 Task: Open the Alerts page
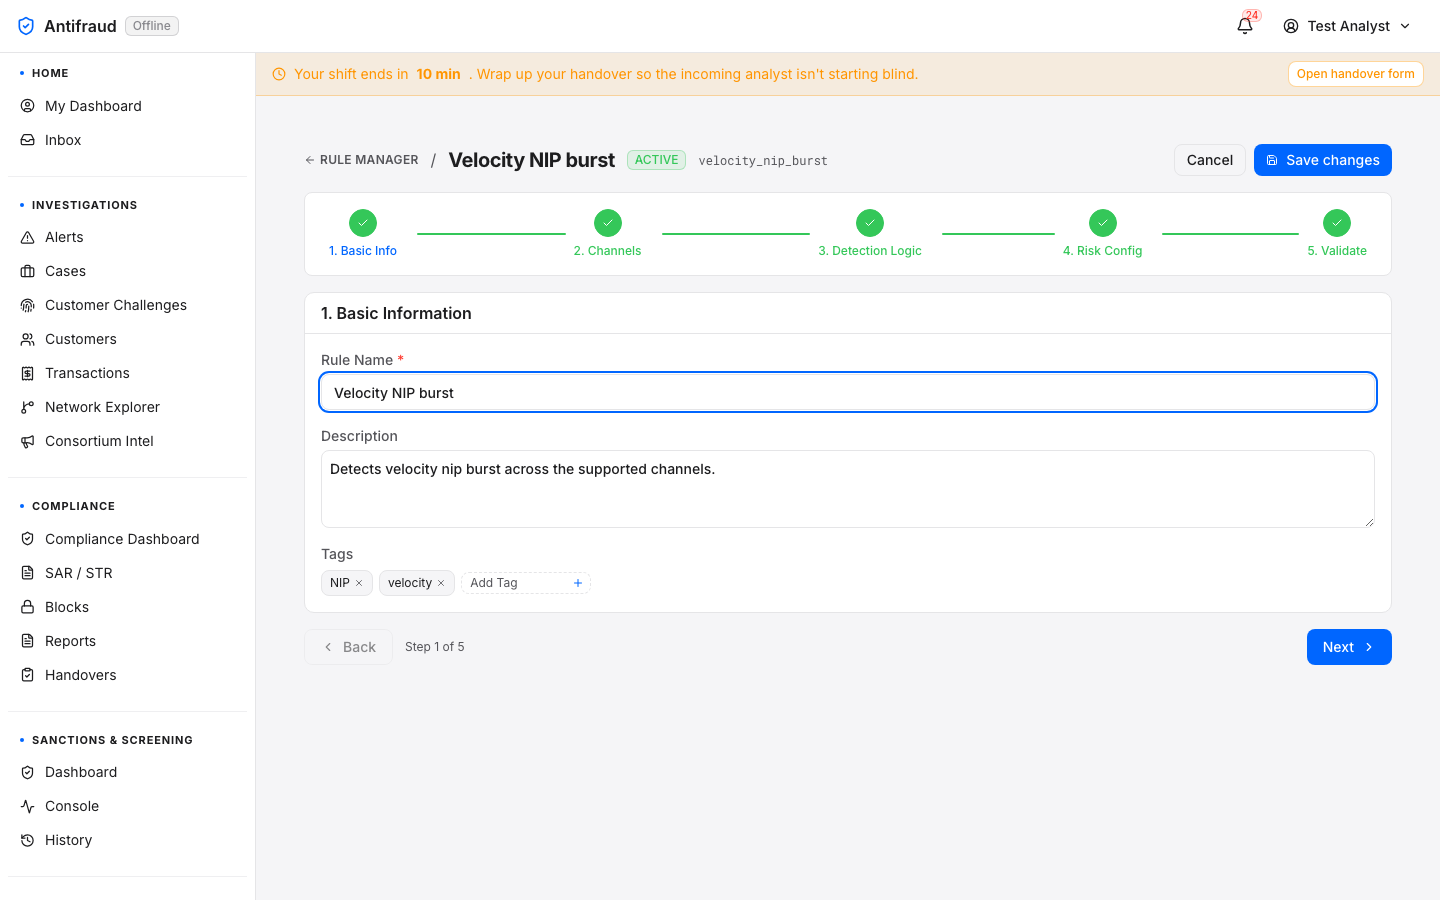(x=128, y=237)
